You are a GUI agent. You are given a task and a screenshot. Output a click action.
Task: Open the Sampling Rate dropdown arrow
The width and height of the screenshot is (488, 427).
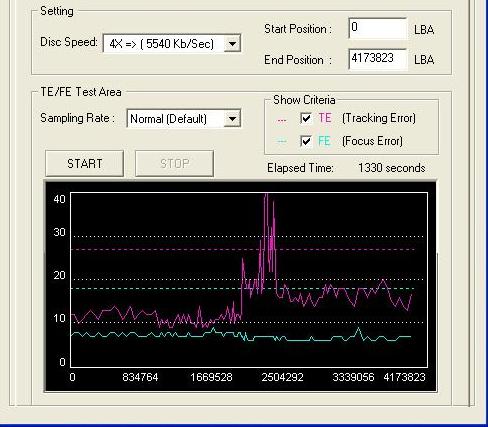[x=232, y=119]
